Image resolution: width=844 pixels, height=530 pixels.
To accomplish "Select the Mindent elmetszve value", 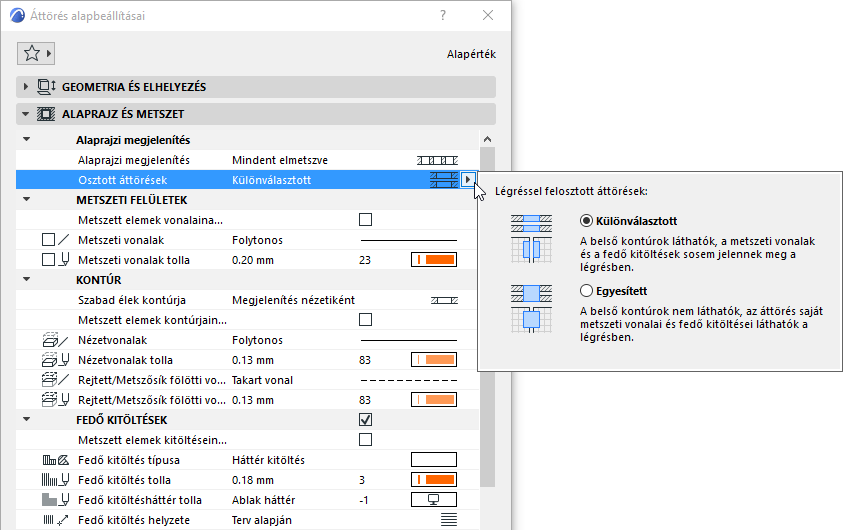I will (x=280, y=160).
